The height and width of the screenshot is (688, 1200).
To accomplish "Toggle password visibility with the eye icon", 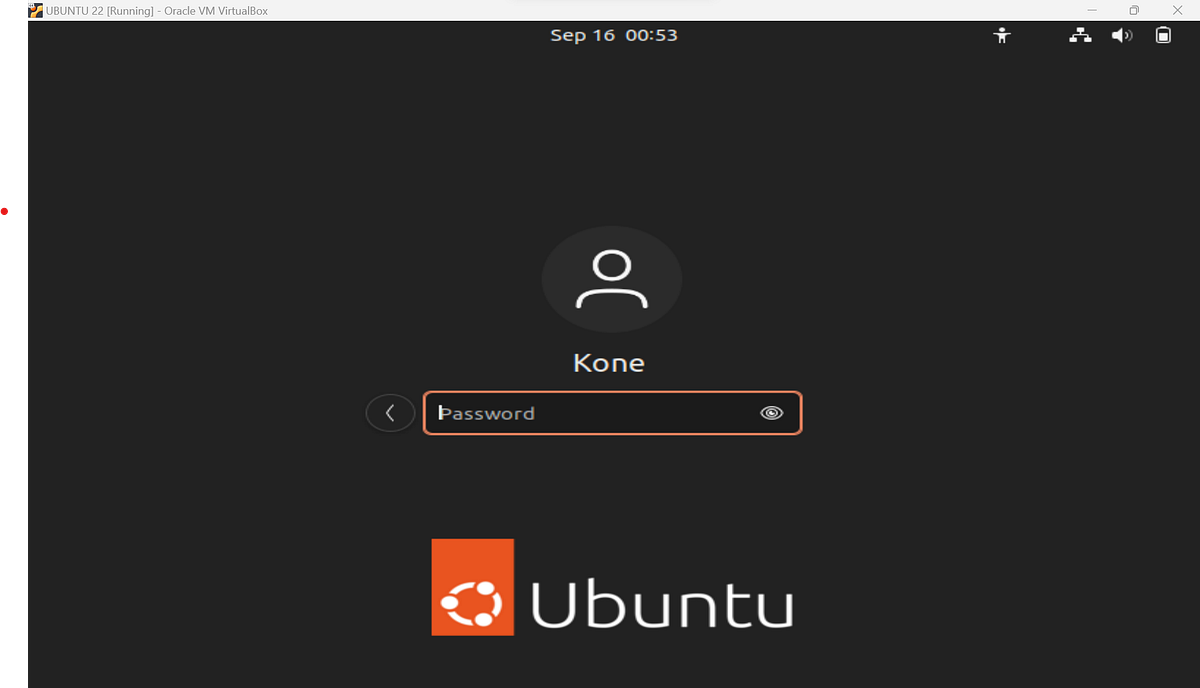I will click(771, 413).
